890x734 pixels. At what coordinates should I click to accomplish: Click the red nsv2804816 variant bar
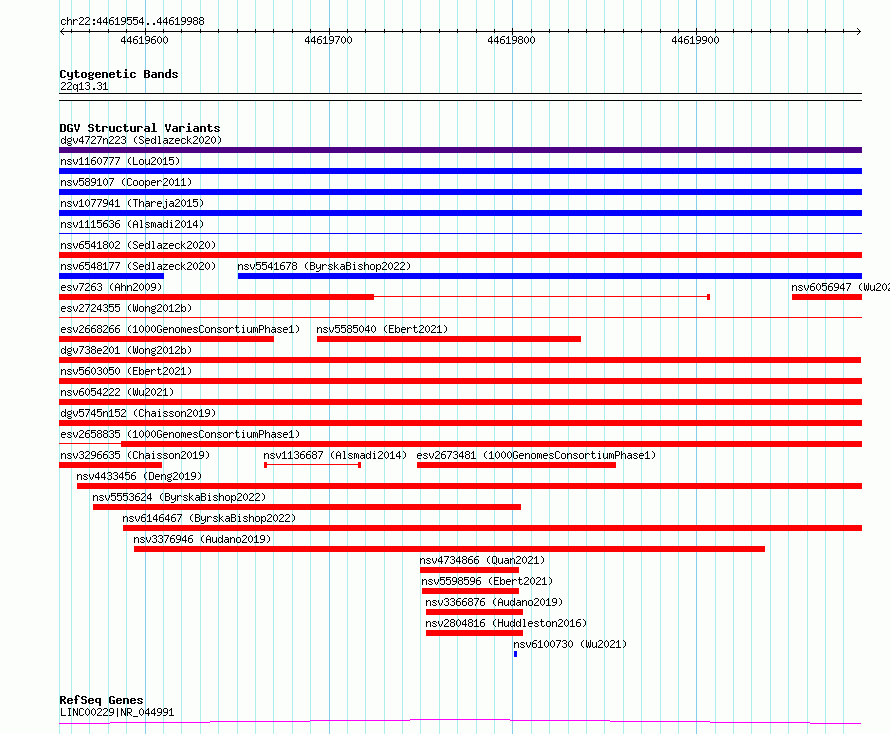click(x=474, y=633)
